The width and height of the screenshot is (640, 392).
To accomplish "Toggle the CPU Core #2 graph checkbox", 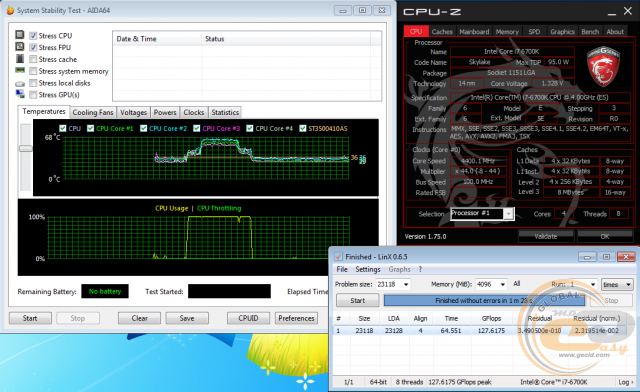I will 143,128.
